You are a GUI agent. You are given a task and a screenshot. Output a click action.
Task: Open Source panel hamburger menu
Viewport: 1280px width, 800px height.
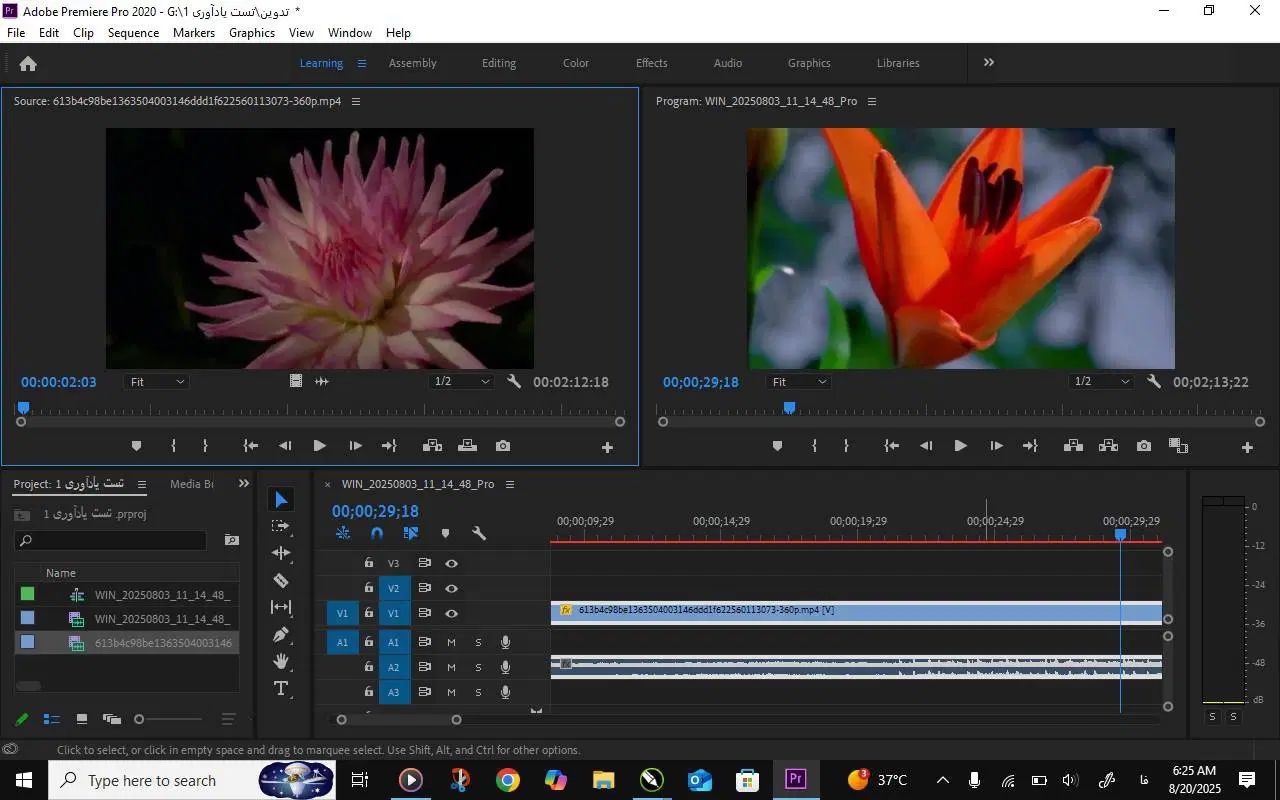[x=356, y=102]
